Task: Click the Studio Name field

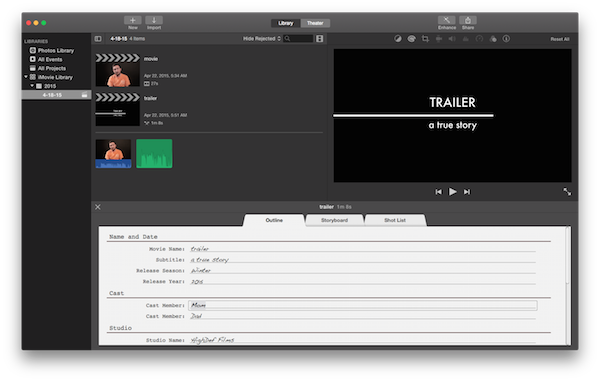Action: [x=363, y=340]
